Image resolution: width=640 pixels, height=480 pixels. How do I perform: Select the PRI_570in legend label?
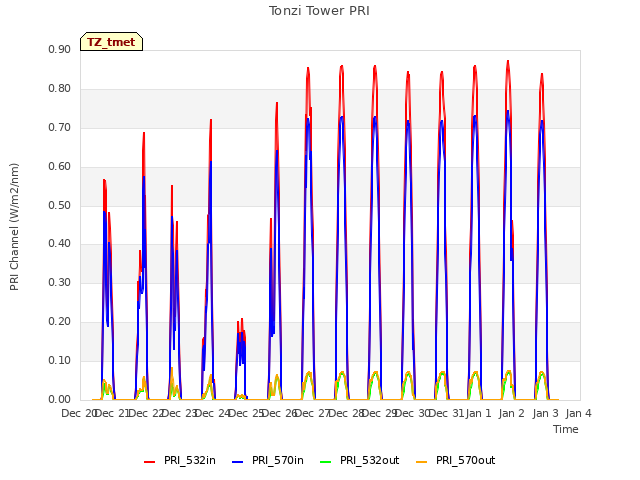coord(278,460)
